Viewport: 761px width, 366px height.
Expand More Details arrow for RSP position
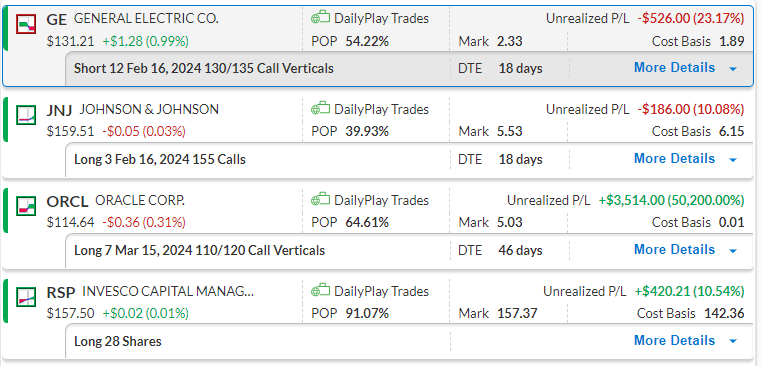(733, 341)
